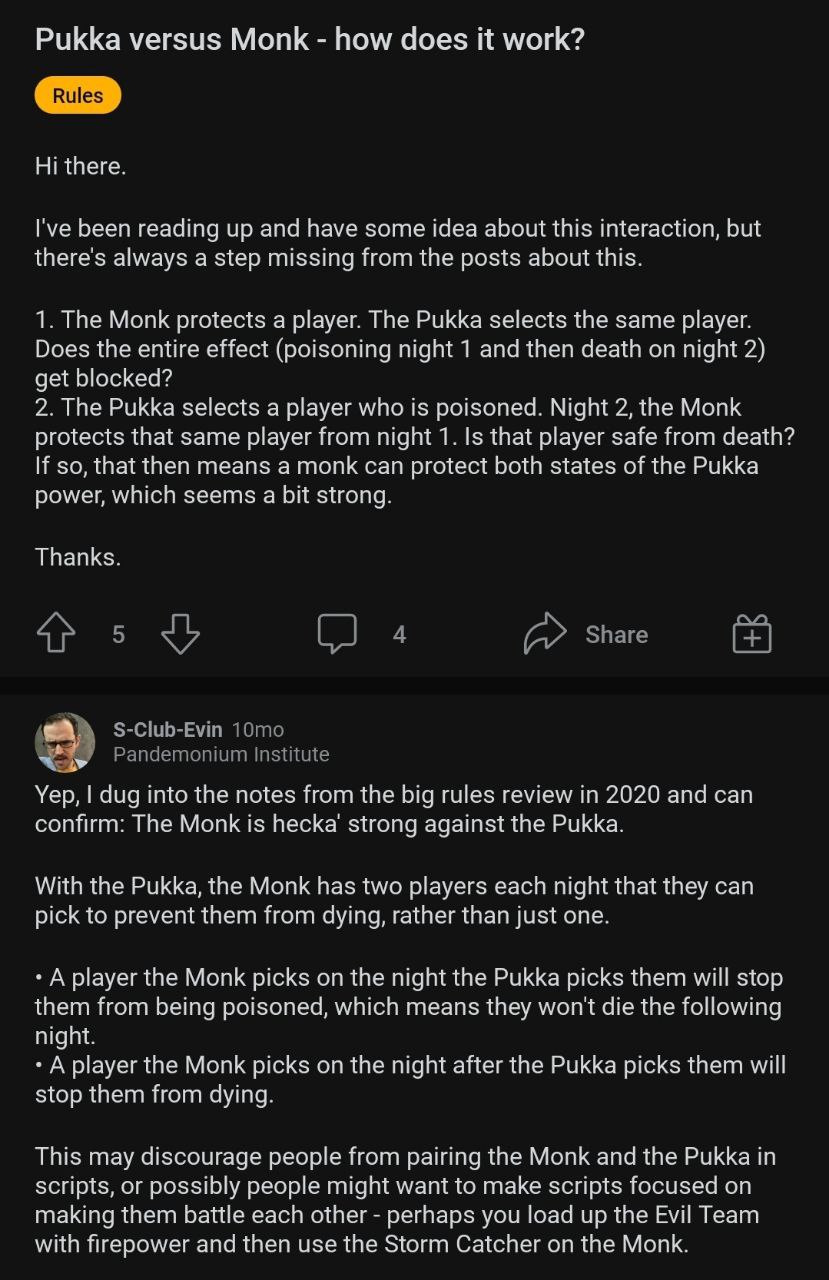
Task: Select the yellow Rules flair tag
Action: 77,96
